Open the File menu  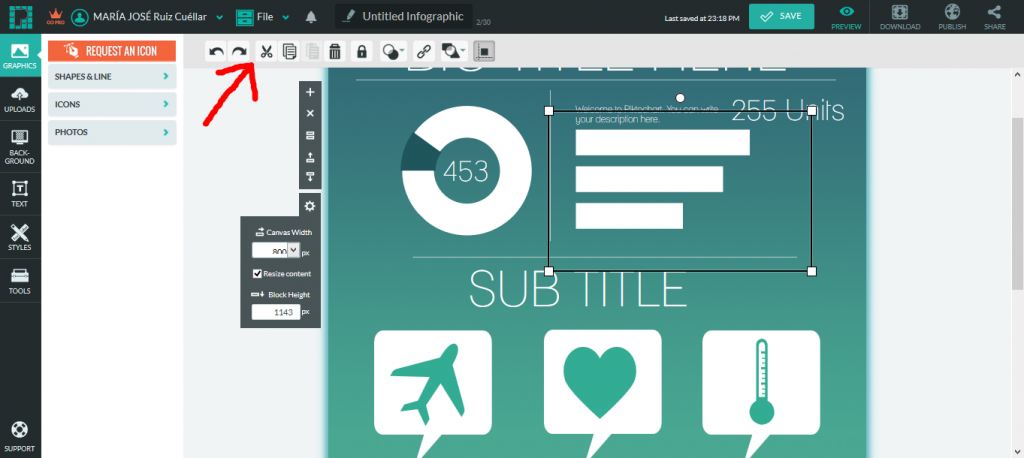coord(263,17)
